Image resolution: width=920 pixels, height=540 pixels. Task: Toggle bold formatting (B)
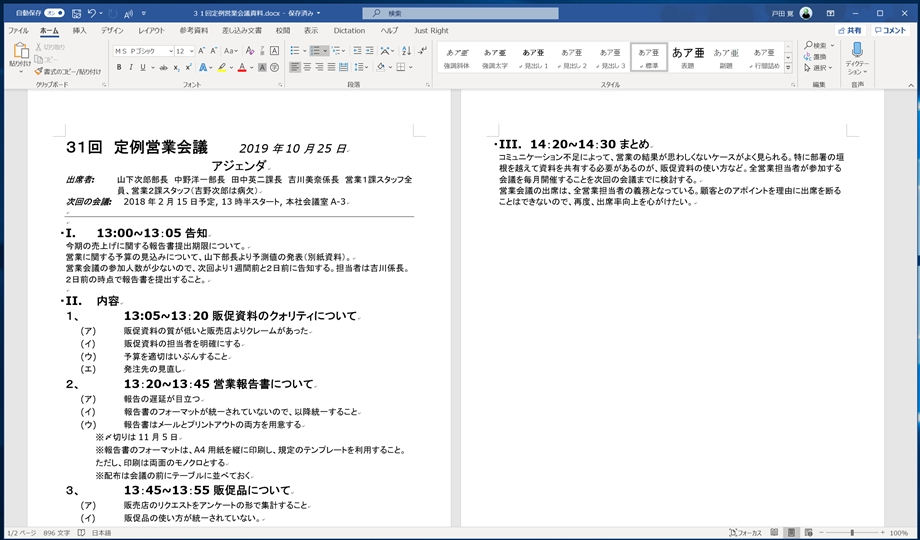119,68
